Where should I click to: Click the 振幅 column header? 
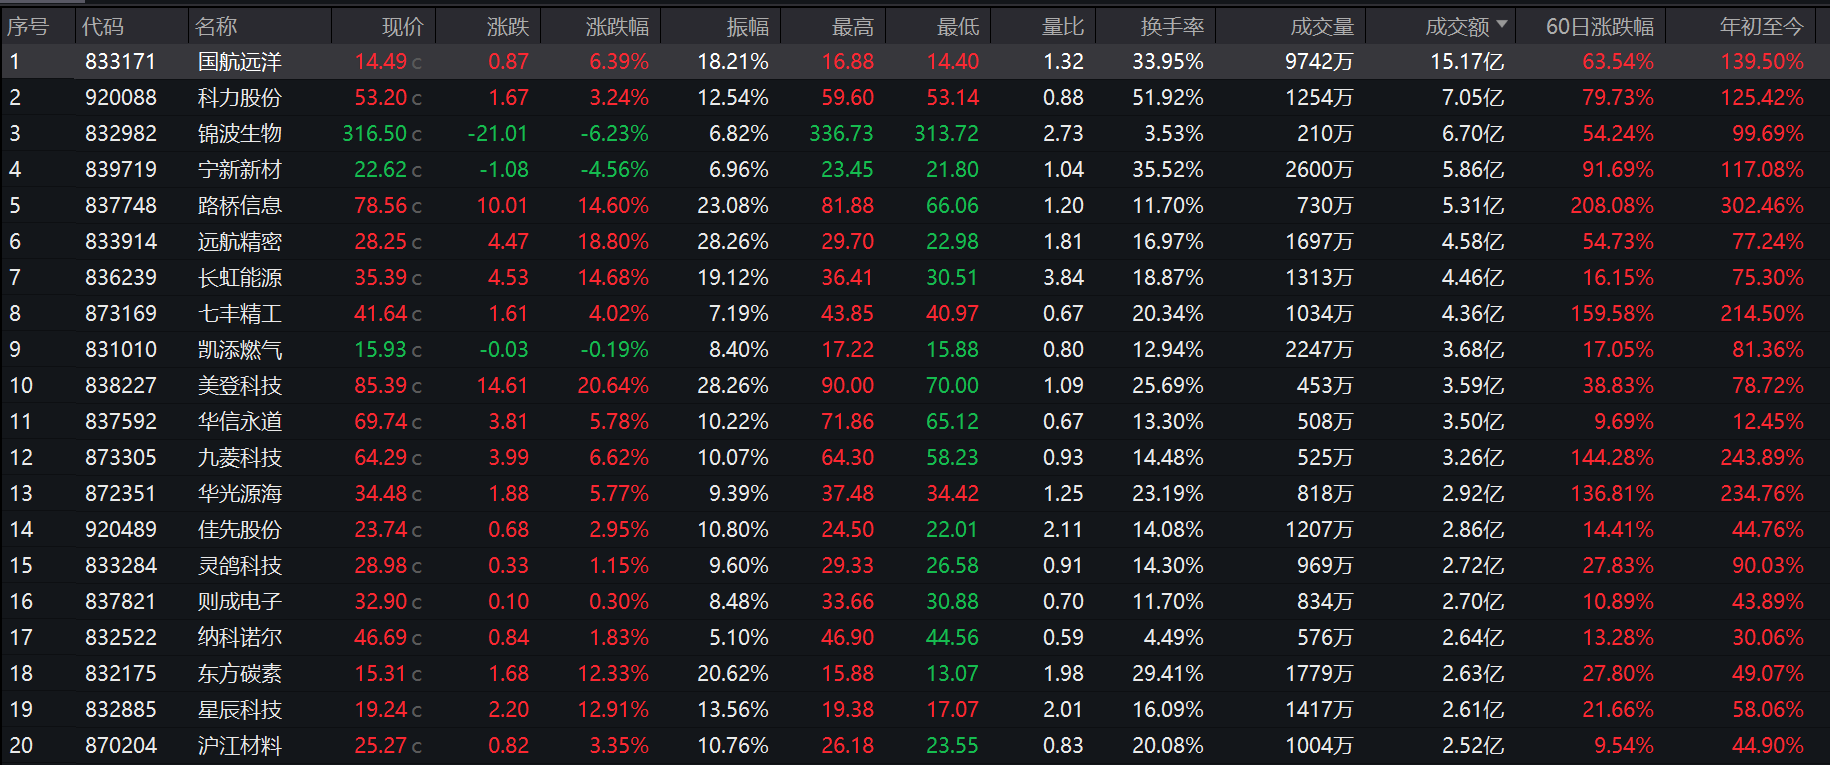pos(748,27)
